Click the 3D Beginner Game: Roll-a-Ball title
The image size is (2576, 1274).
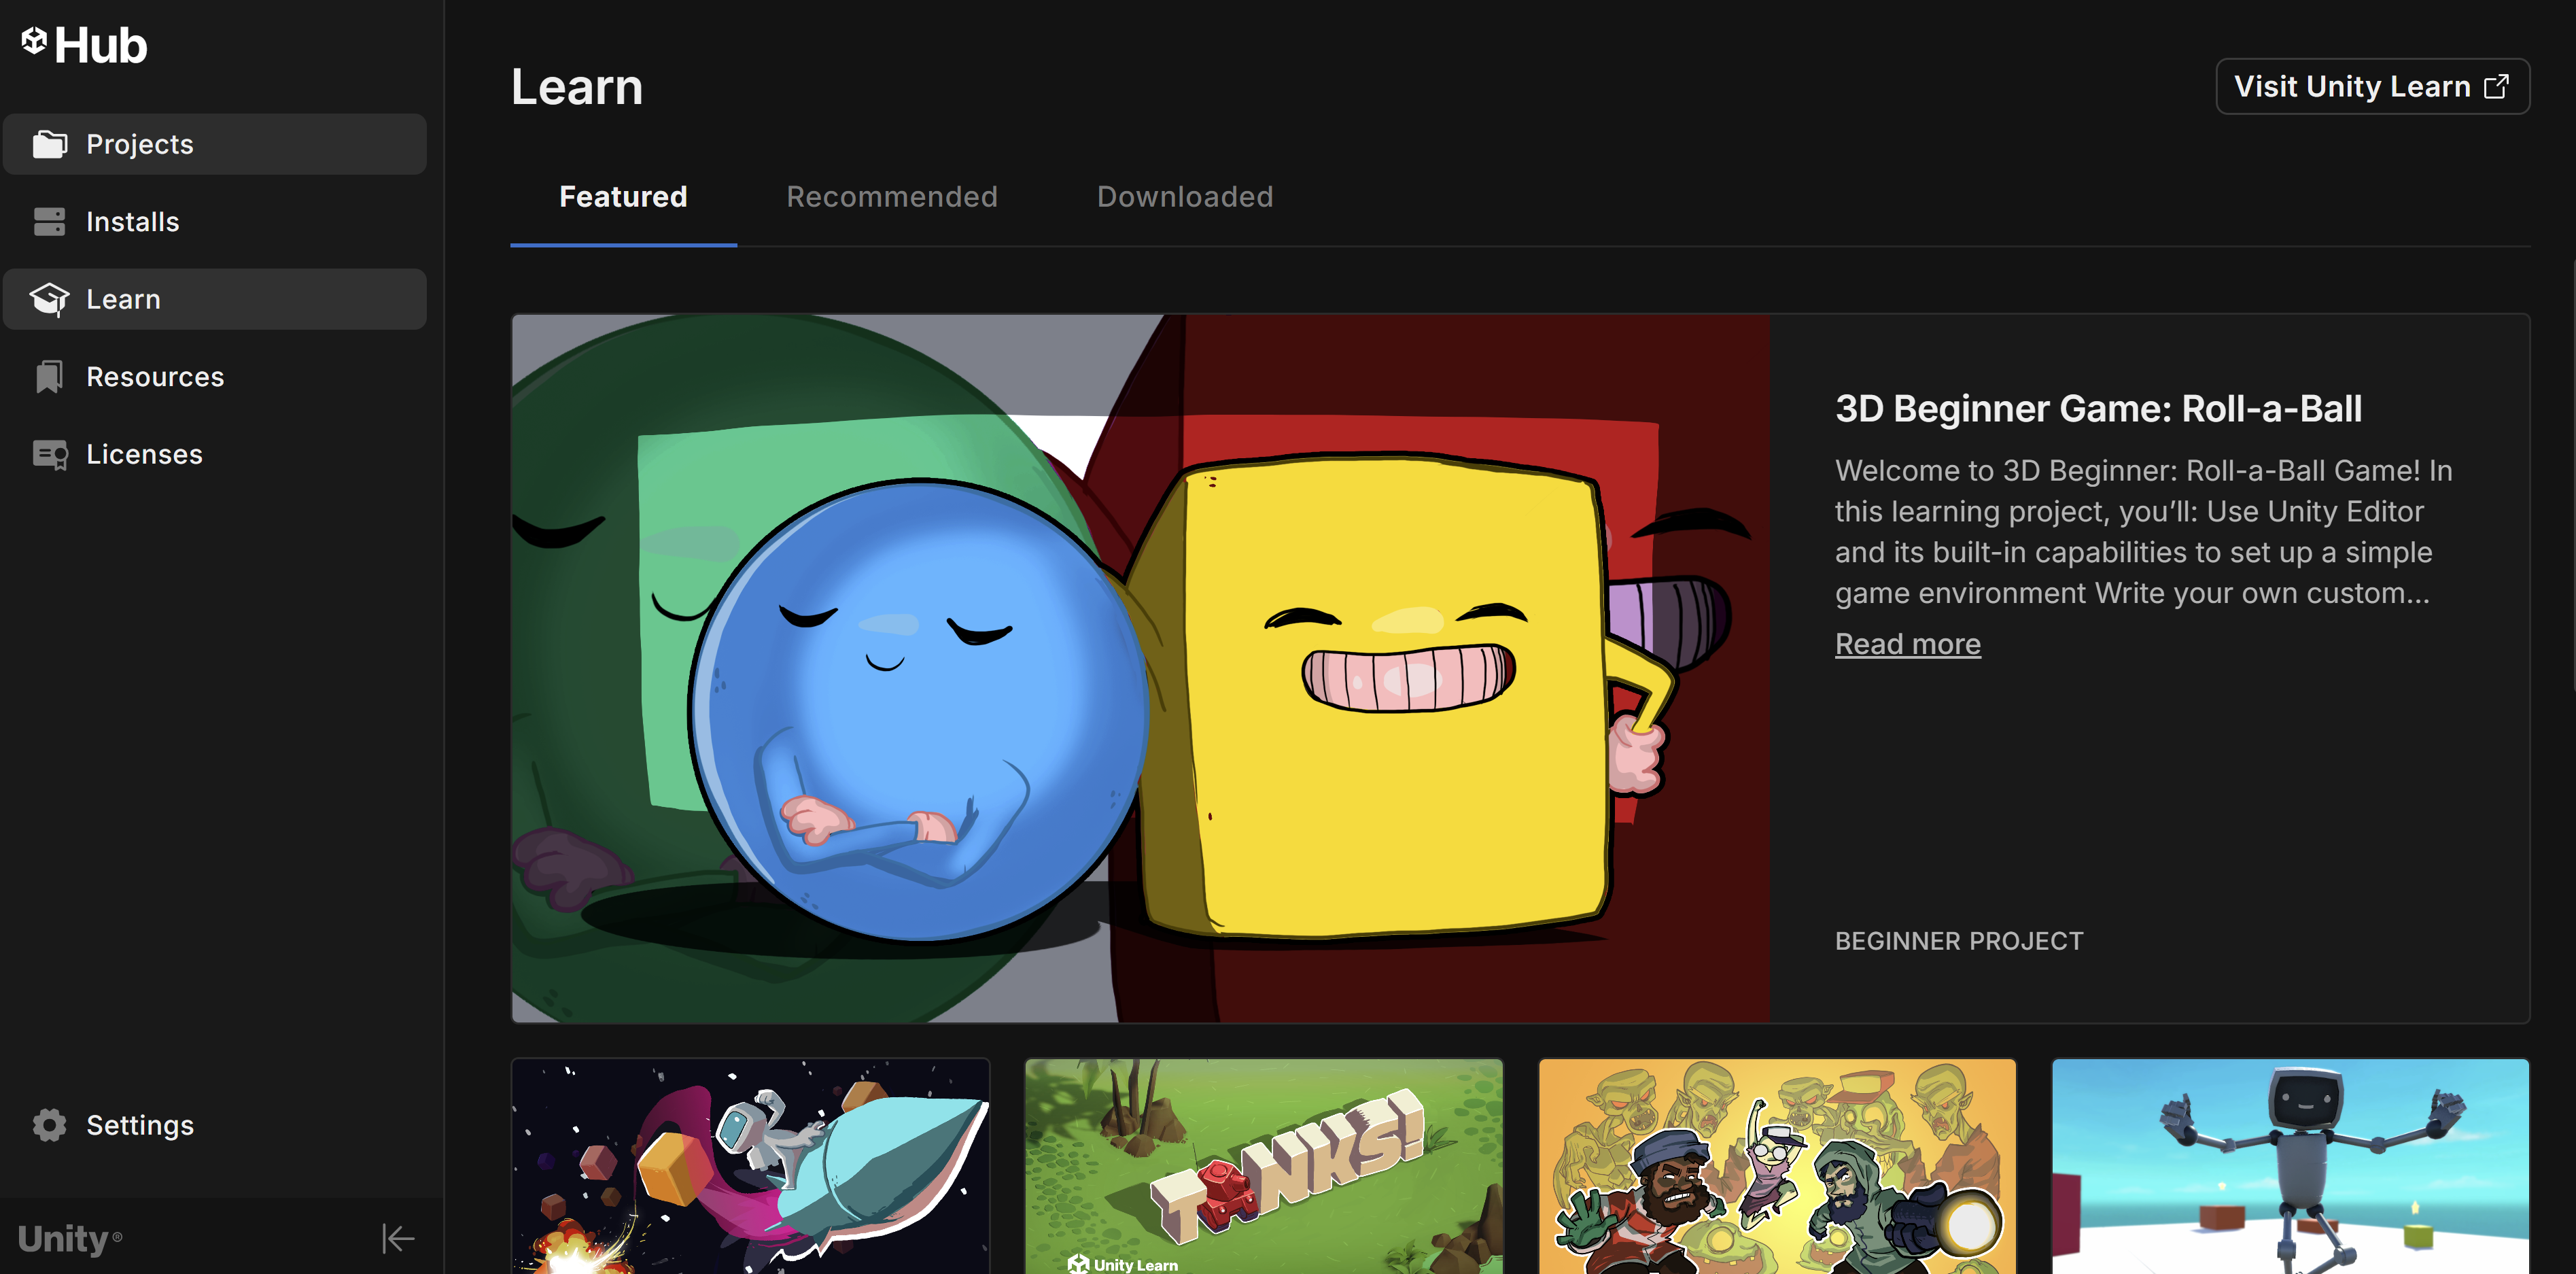2098,409
